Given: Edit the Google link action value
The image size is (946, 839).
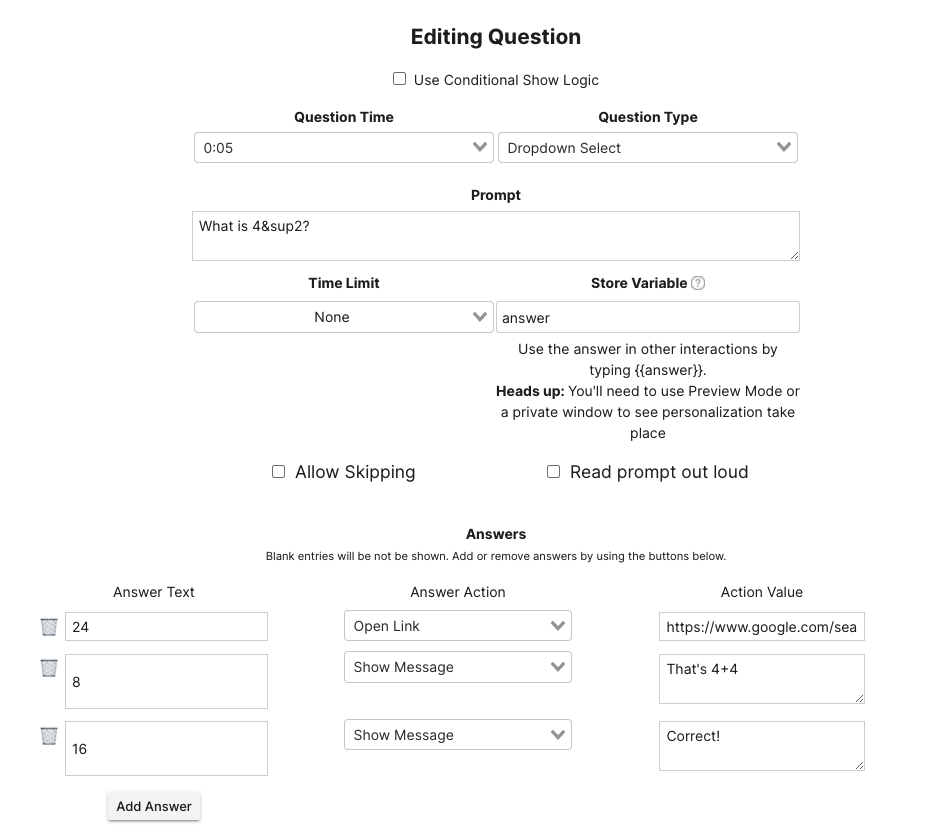Looking at the screenshot, I should point(761,627).
